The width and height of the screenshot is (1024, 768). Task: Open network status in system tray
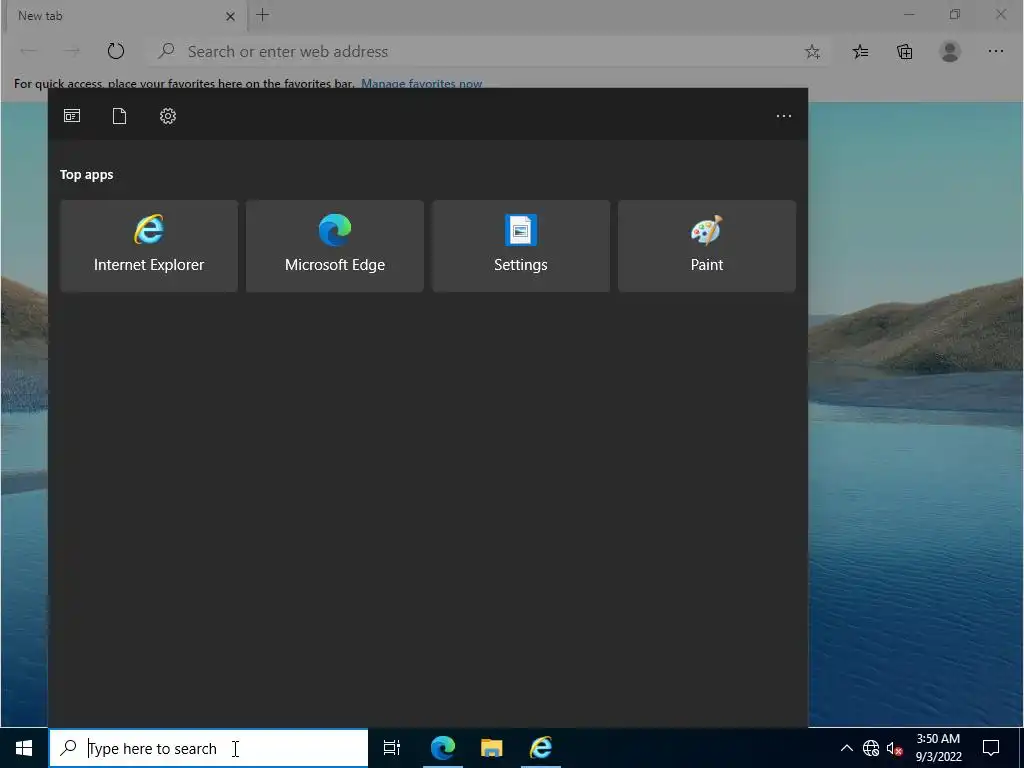click(x=871, y=748)
